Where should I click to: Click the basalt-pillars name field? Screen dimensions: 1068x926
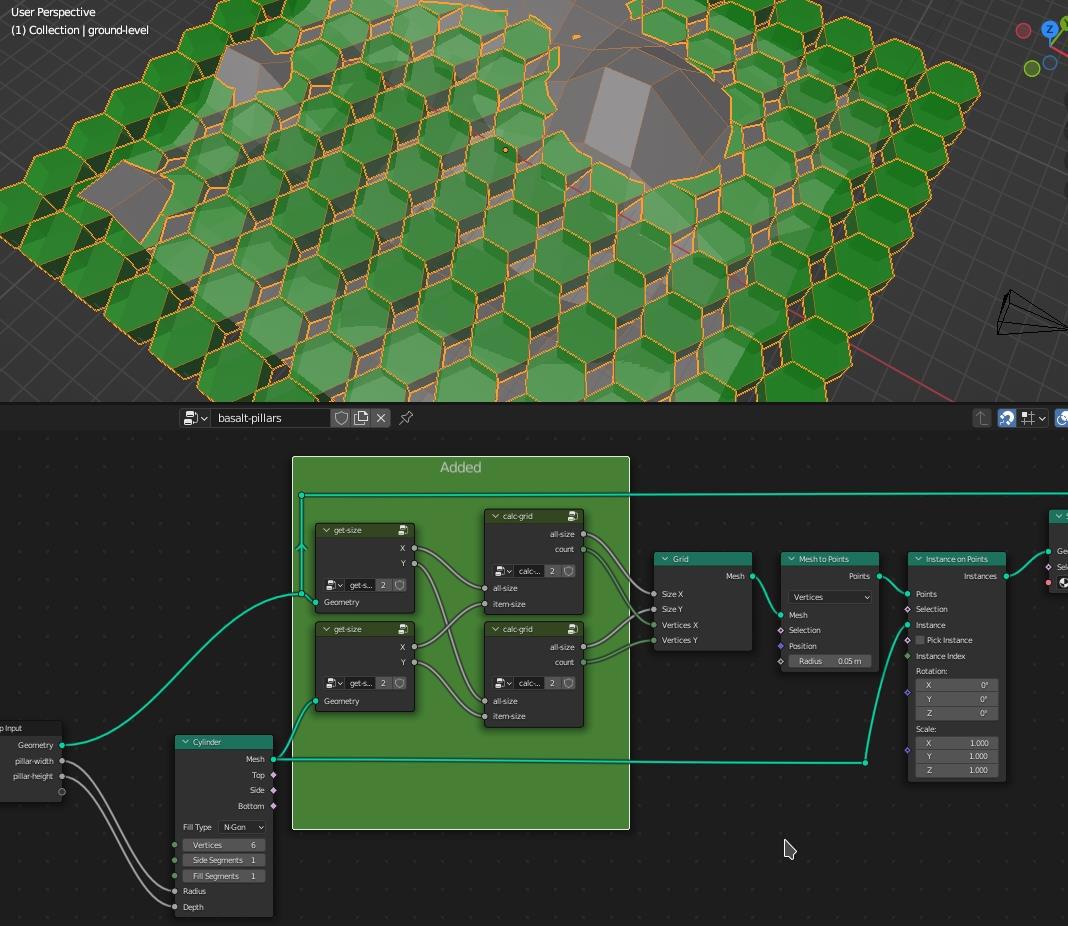pos(268,418)
